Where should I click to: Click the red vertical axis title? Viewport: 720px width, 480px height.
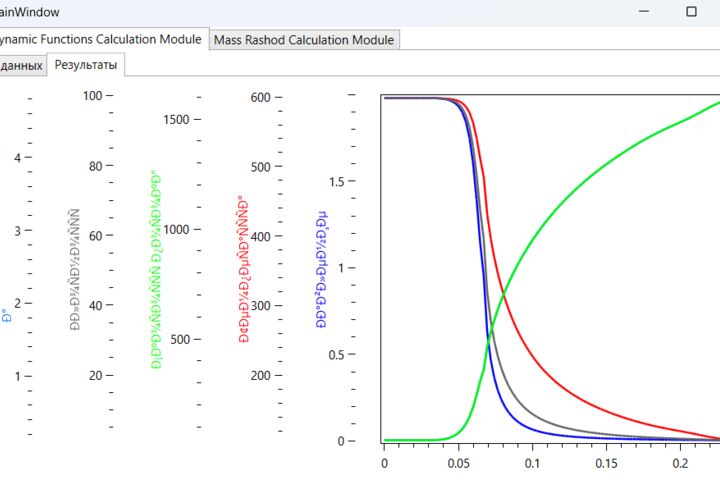tap(243, 269)
